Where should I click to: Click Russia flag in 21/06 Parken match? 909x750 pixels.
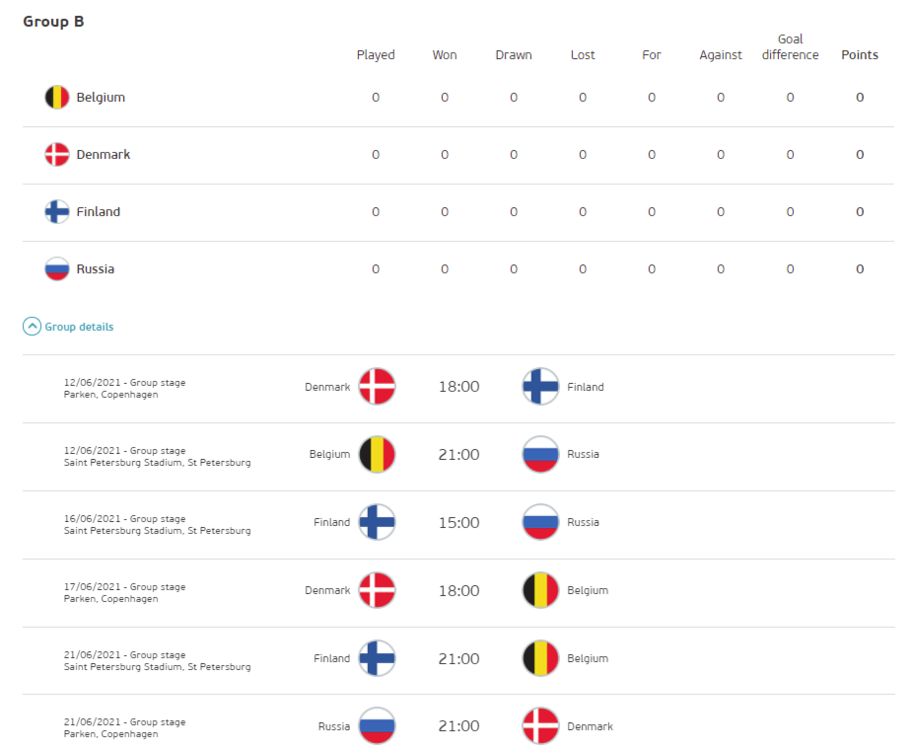pyautogui.click(x=377, y=726)
